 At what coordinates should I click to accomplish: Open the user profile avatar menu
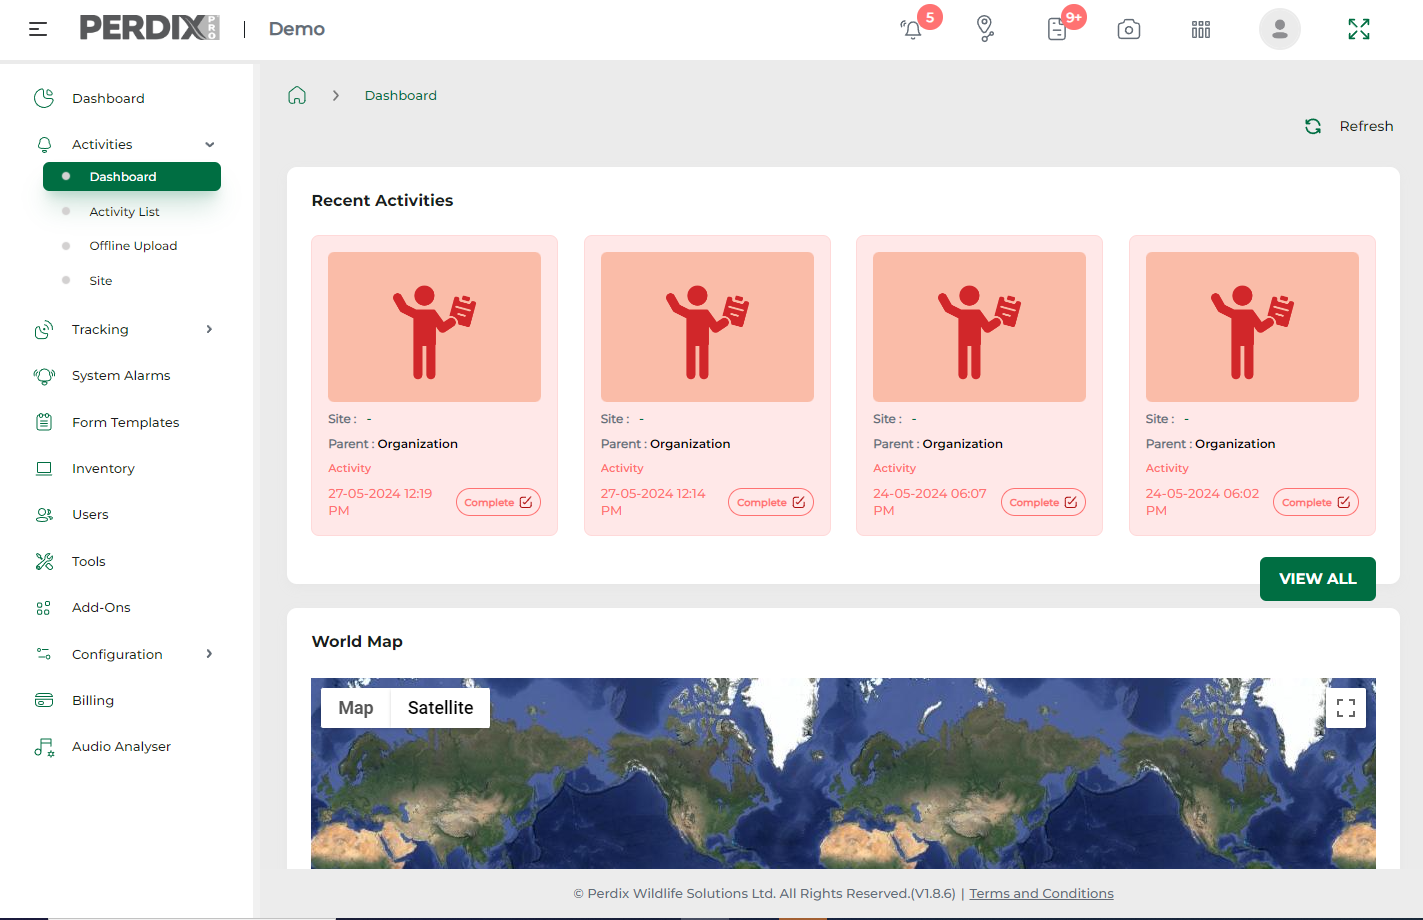coord(1280,29)
